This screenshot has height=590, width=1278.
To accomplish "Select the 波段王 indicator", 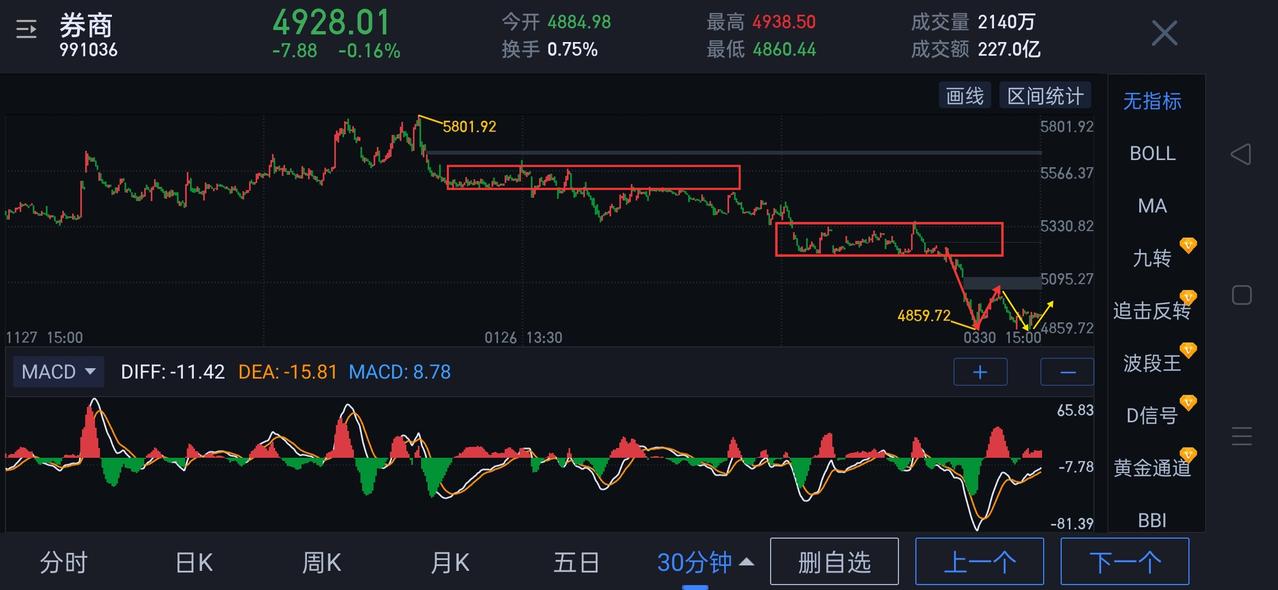I will (x=1152, y=363).
